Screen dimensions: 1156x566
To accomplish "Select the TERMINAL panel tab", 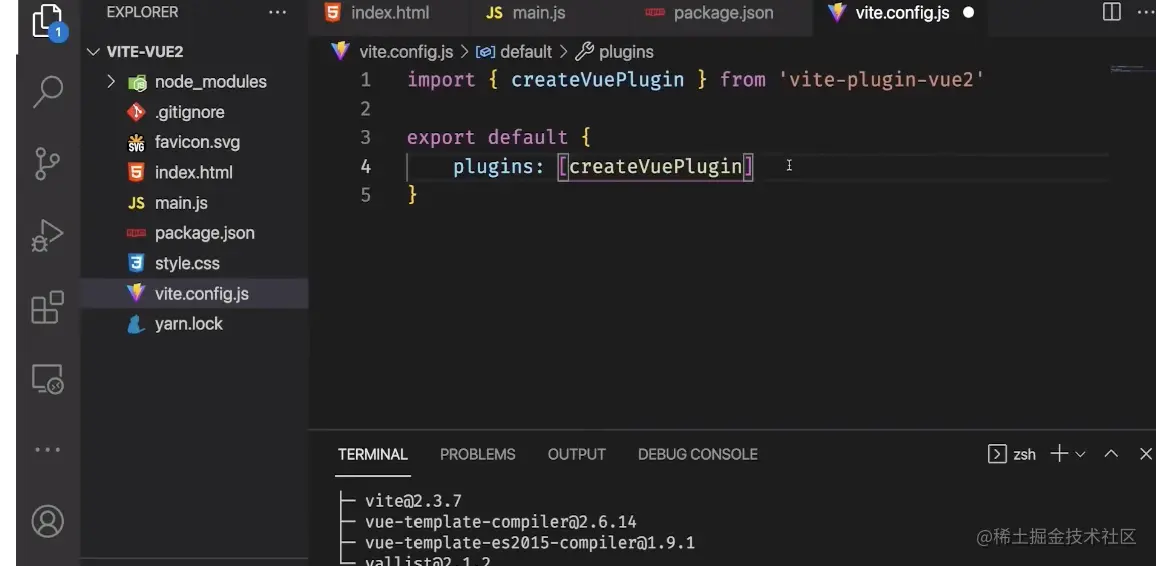I will click(372, 454).
